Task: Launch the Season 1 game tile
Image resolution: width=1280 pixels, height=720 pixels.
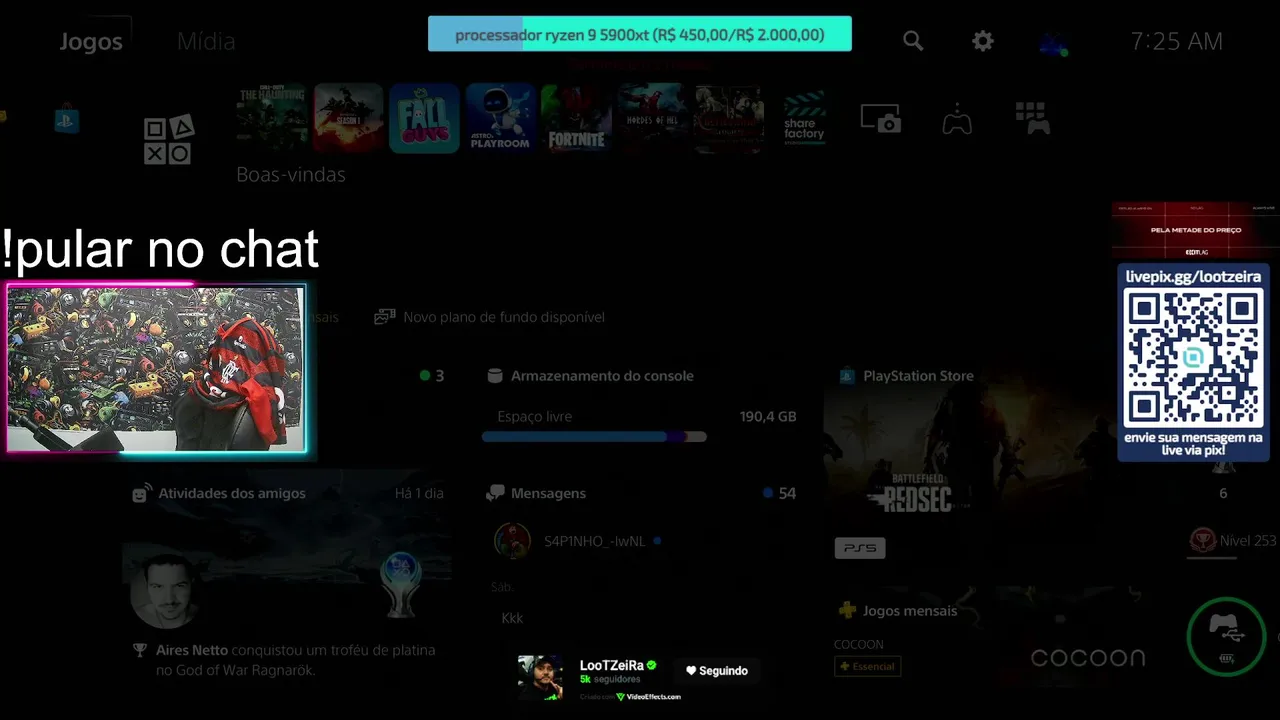Action: point(348,118)
